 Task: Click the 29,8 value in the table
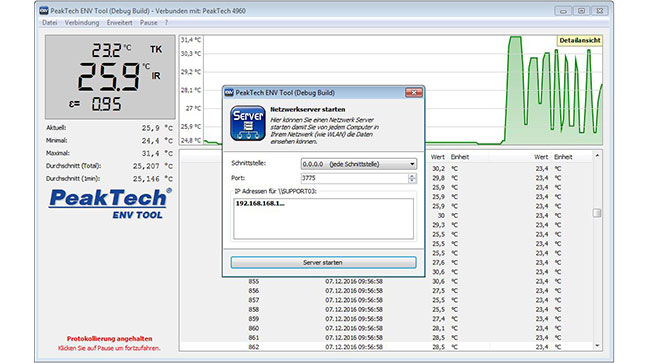tap(438, 178)
